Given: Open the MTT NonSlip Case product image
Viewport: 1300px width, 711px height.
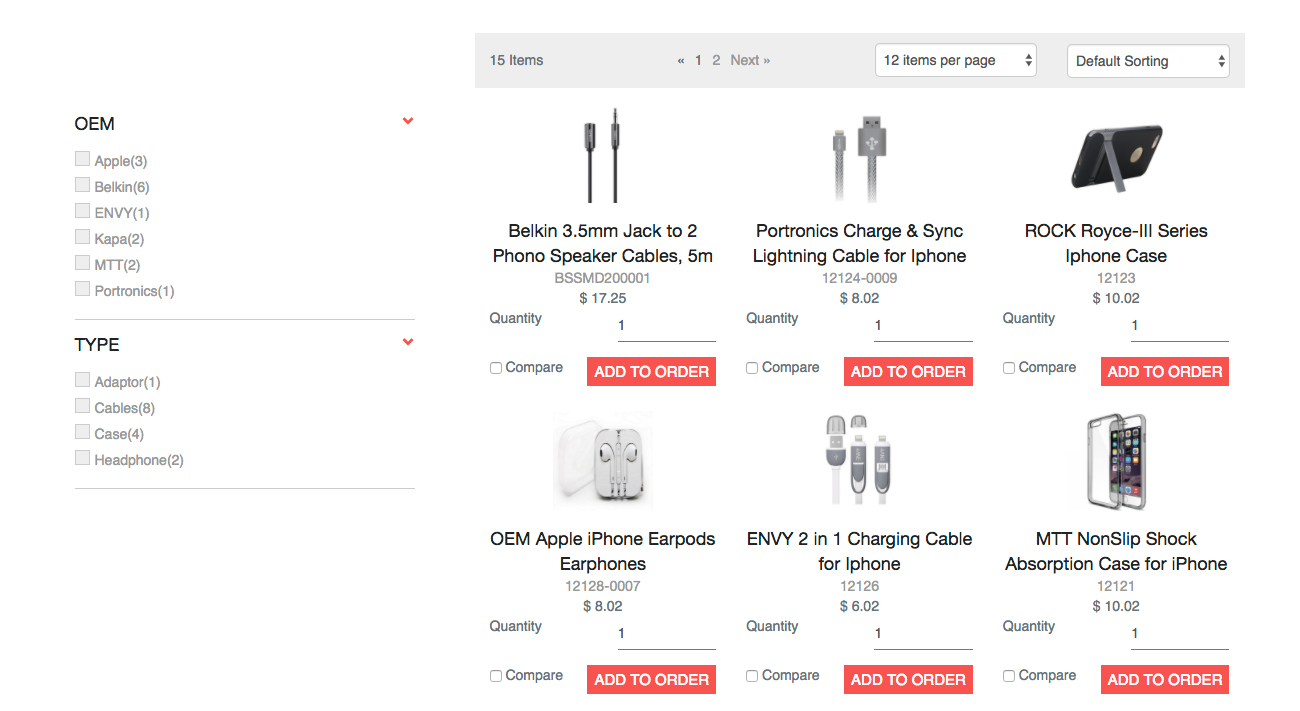Looking at the screenshot, I should pos(1115,462).
